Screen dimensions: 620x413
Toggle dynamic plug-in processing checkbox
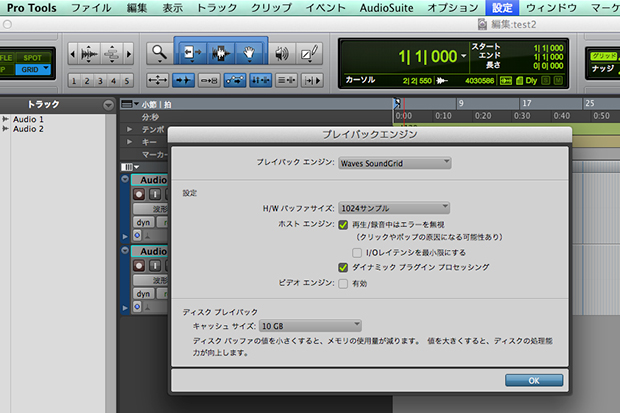343,267
